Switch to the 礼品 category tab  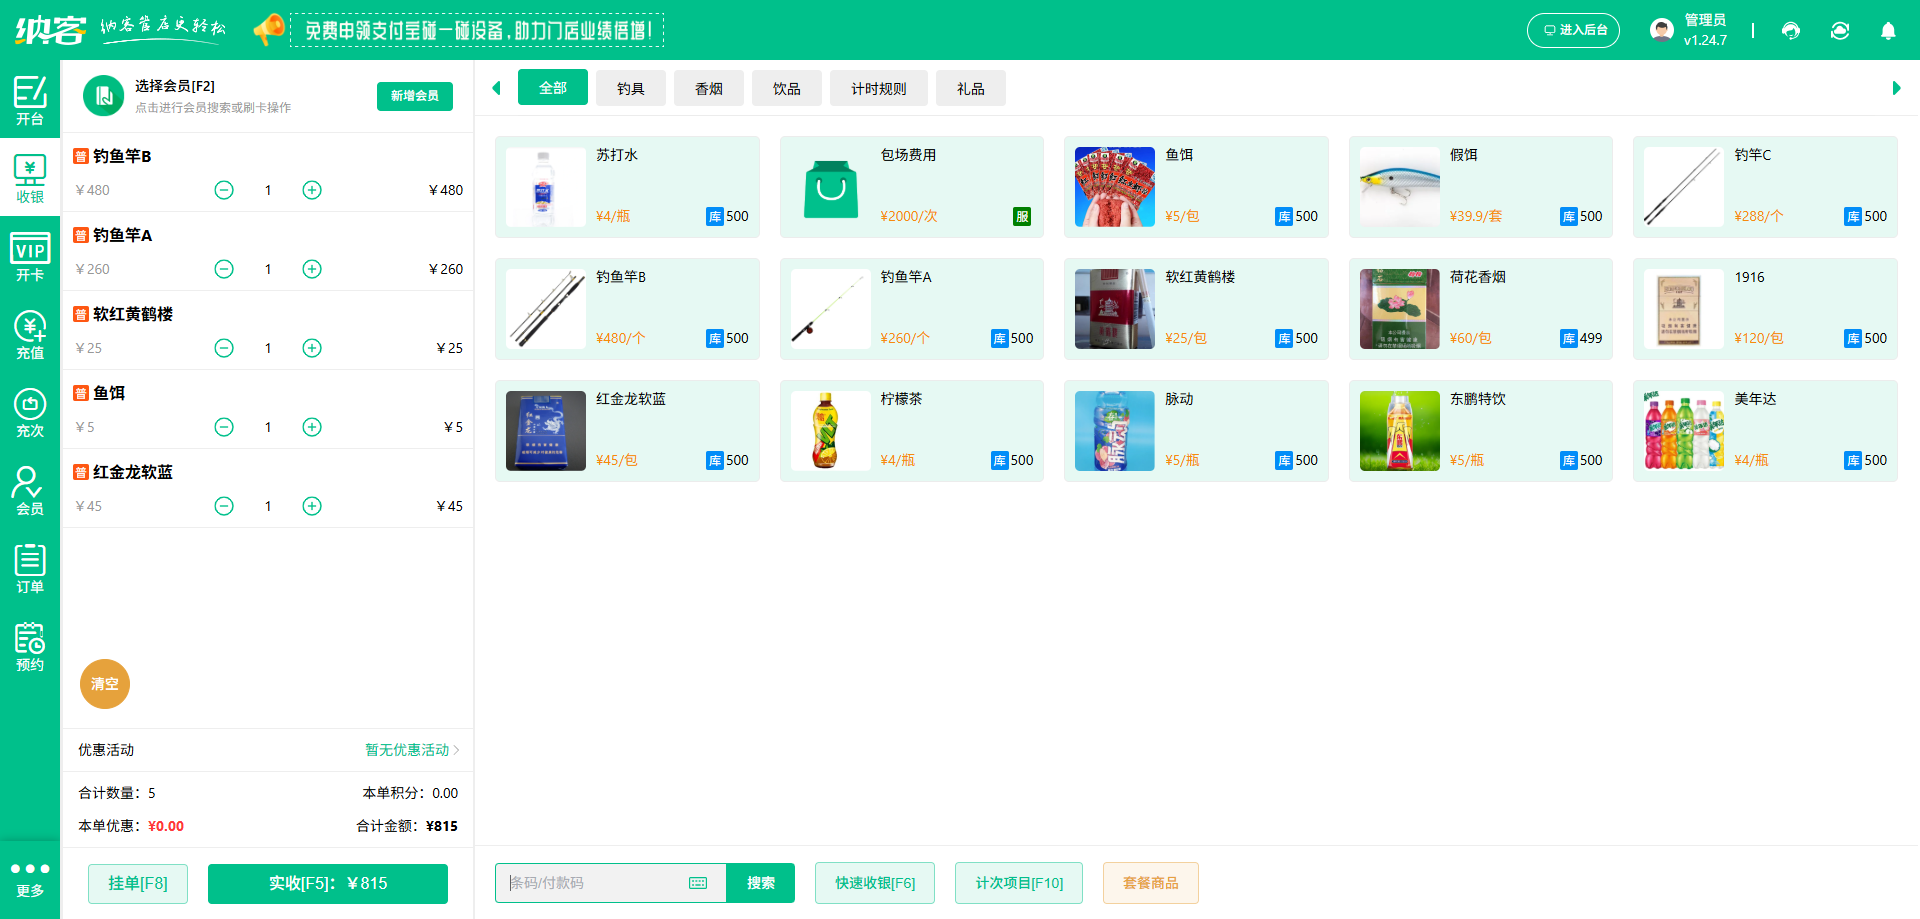[x=971, y=88]
